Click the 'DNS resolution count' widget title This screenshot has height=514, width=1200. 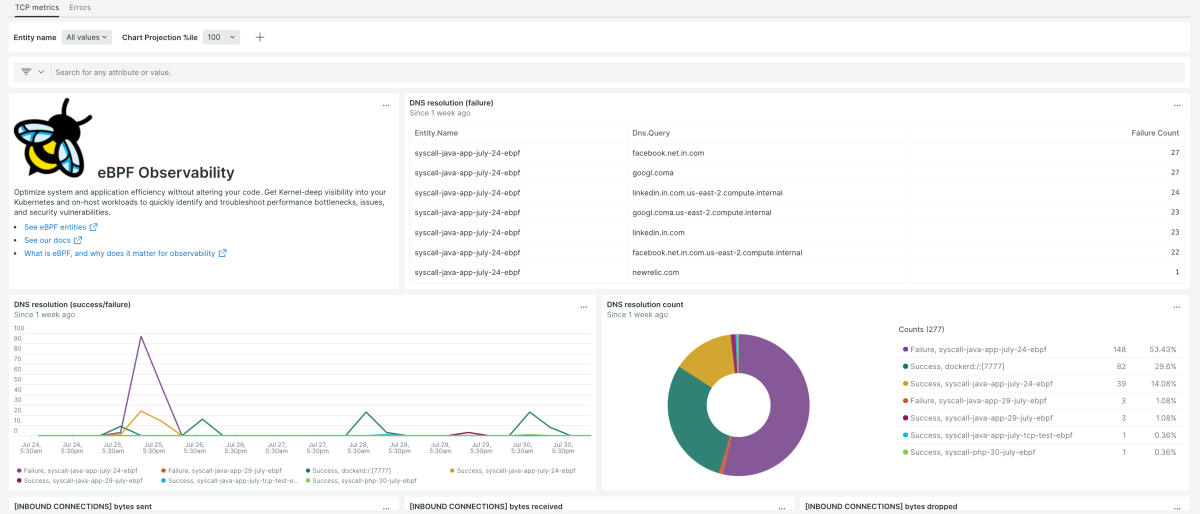645,304
